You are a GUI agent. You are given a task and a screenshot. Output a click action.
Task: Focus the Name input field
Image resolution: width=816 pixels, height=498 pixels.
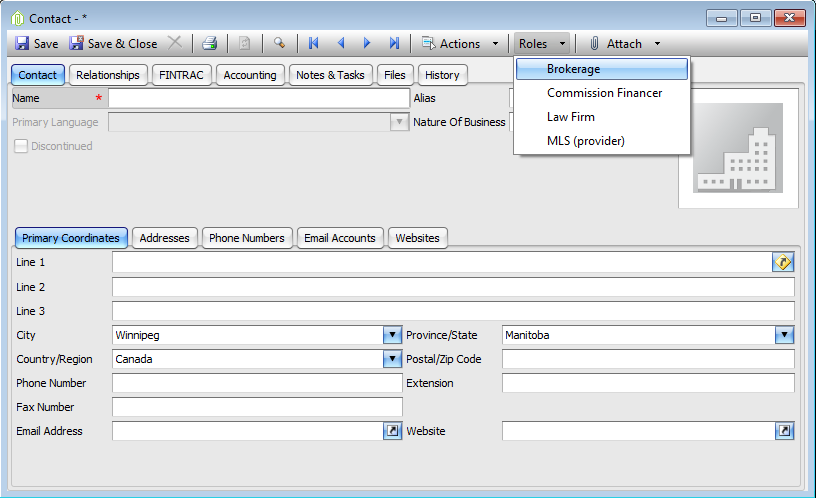[259, 98]
